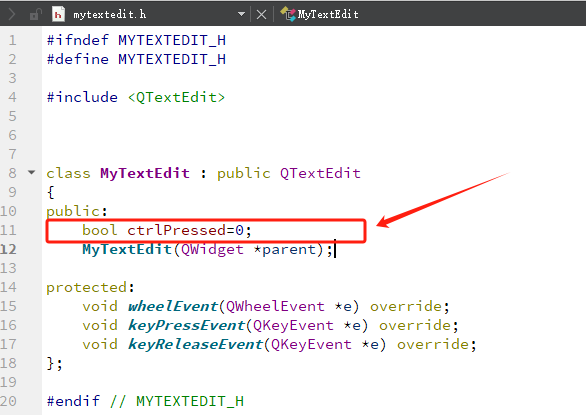Click line number 8 in the gutter

pyautogui.click(x=12, y=173)
